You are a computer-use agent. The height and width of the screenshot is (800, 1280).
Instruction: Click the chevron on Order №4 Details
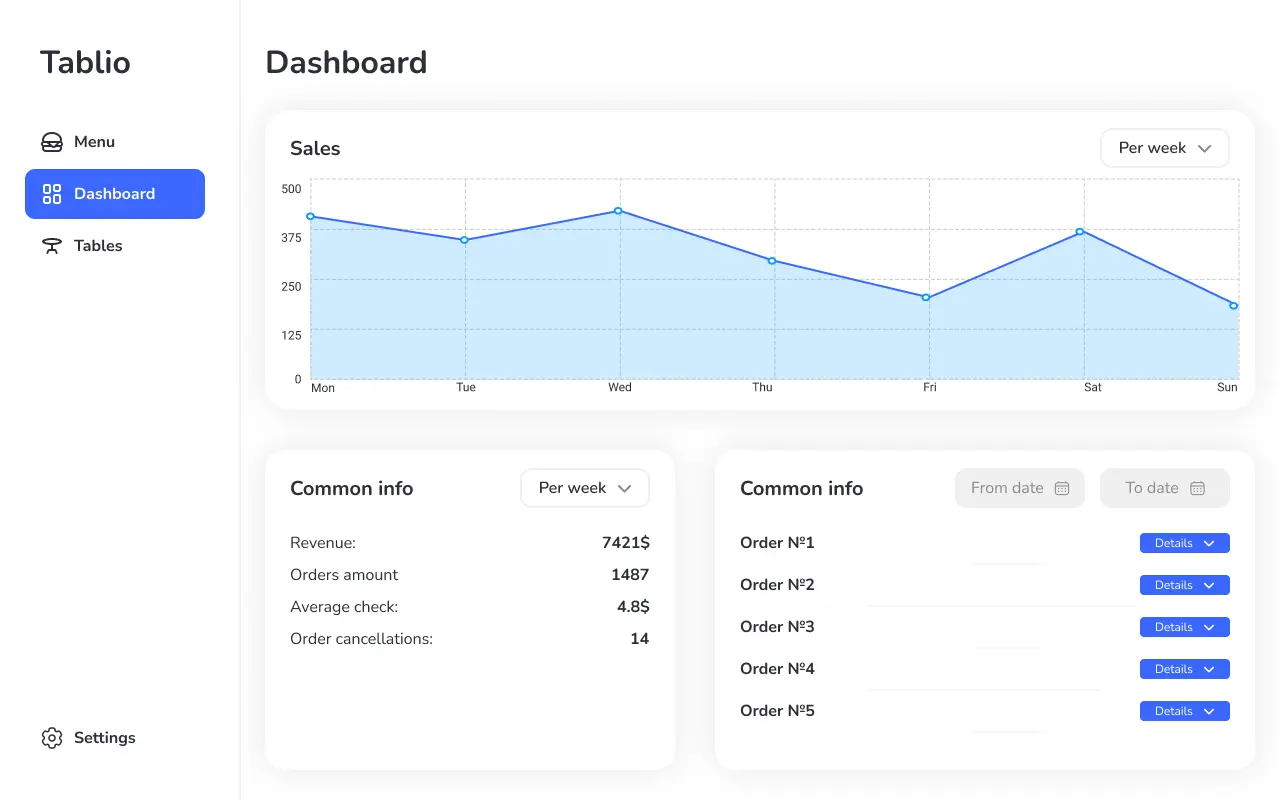tap(1209, 669)
